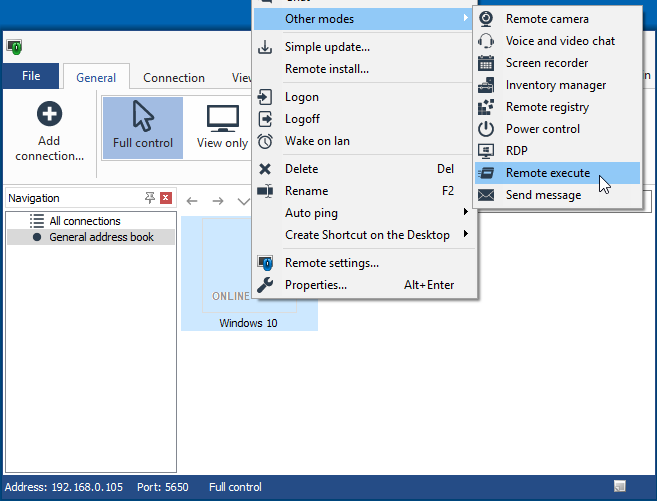Viewport: 657px width, 501px height.
Task: Click the Send message envelope icon
Action: point(486,195)
